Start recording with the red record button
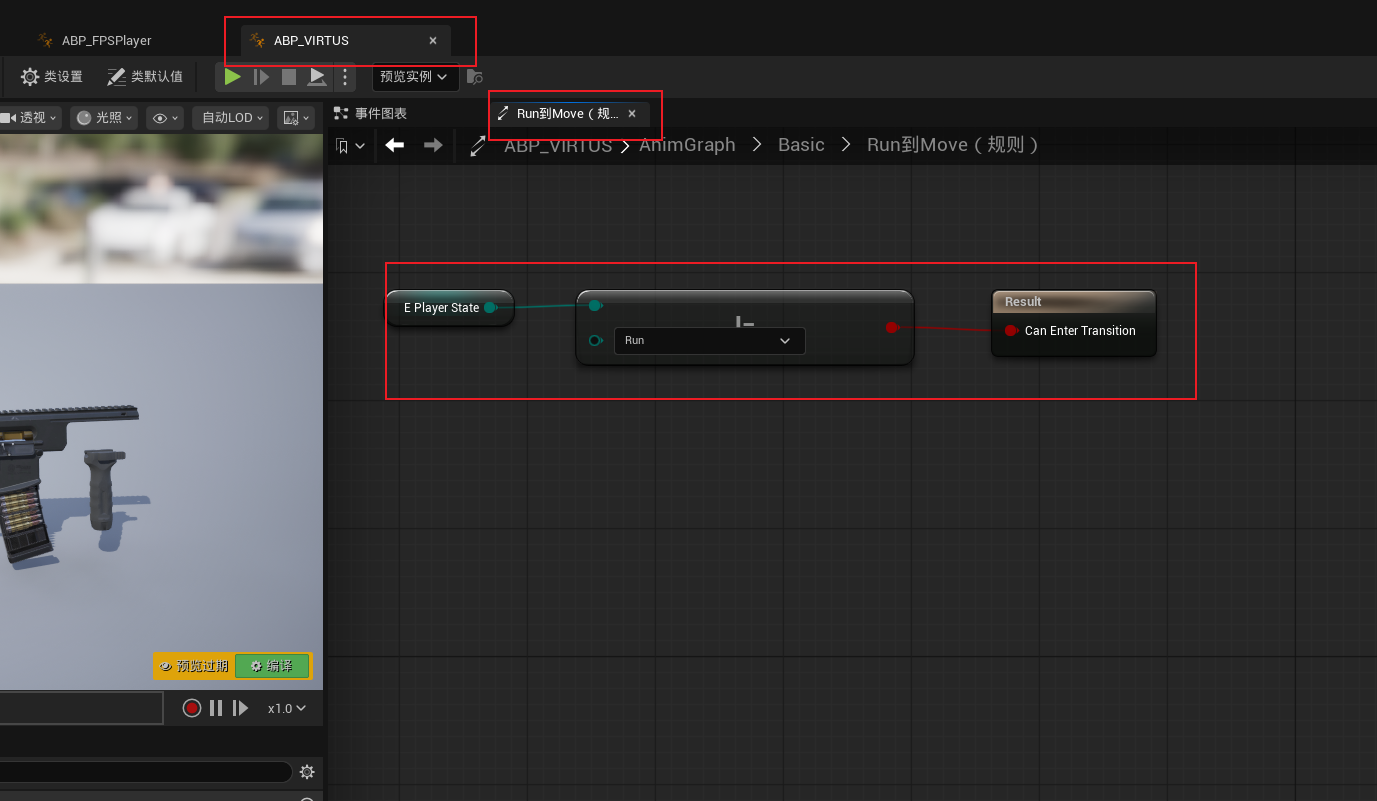Screen dimensions: 1377x801 (x=192, y=708)
